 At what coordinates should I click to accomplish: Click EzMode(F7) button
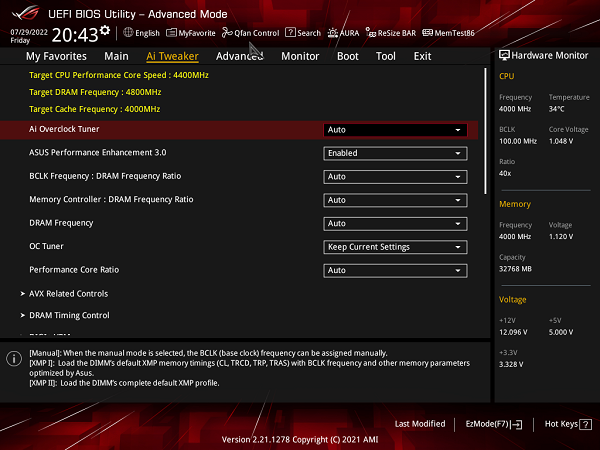[x=494, y=424]
